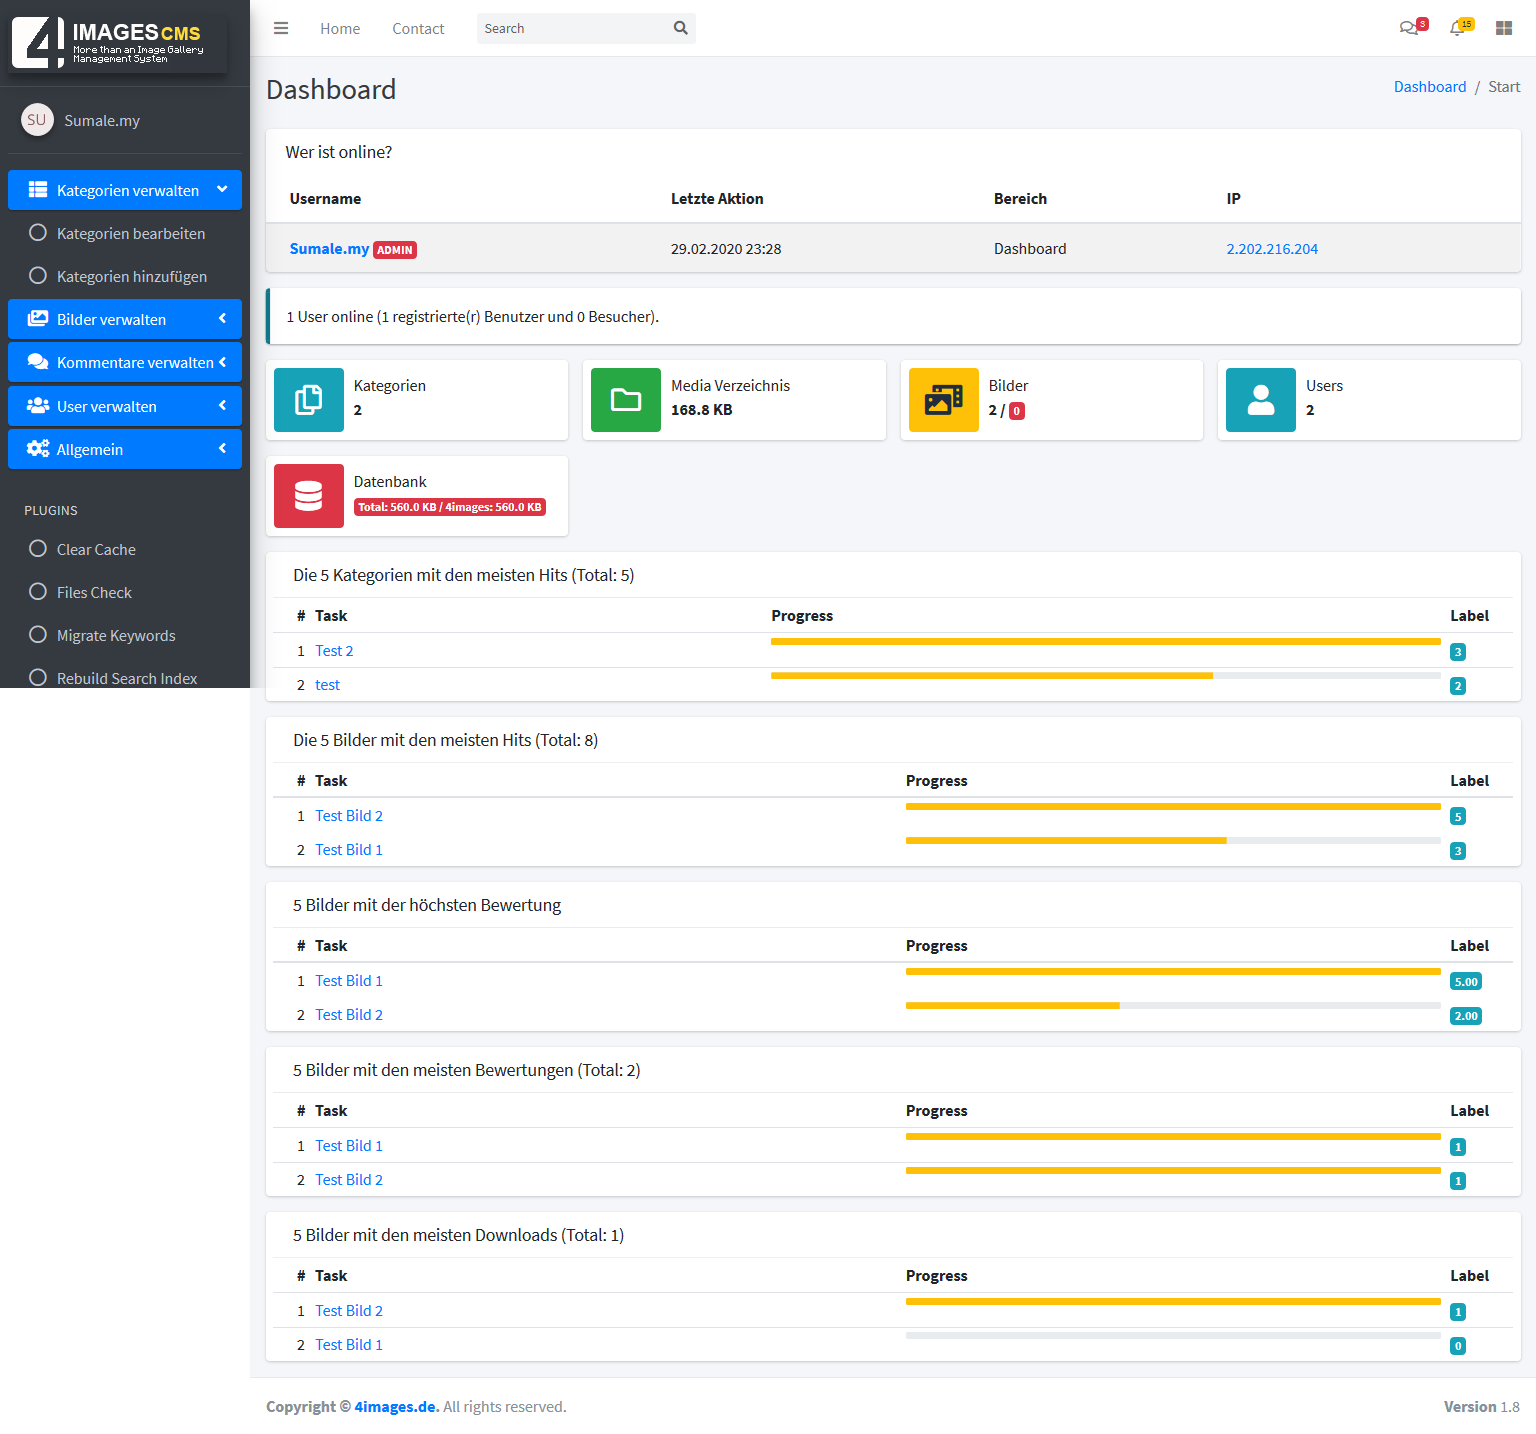The height and width of the screenshot is (1434, 1536).
Task: Open the IP address 2.202.216.204 link
Action: click(1271, 249)
